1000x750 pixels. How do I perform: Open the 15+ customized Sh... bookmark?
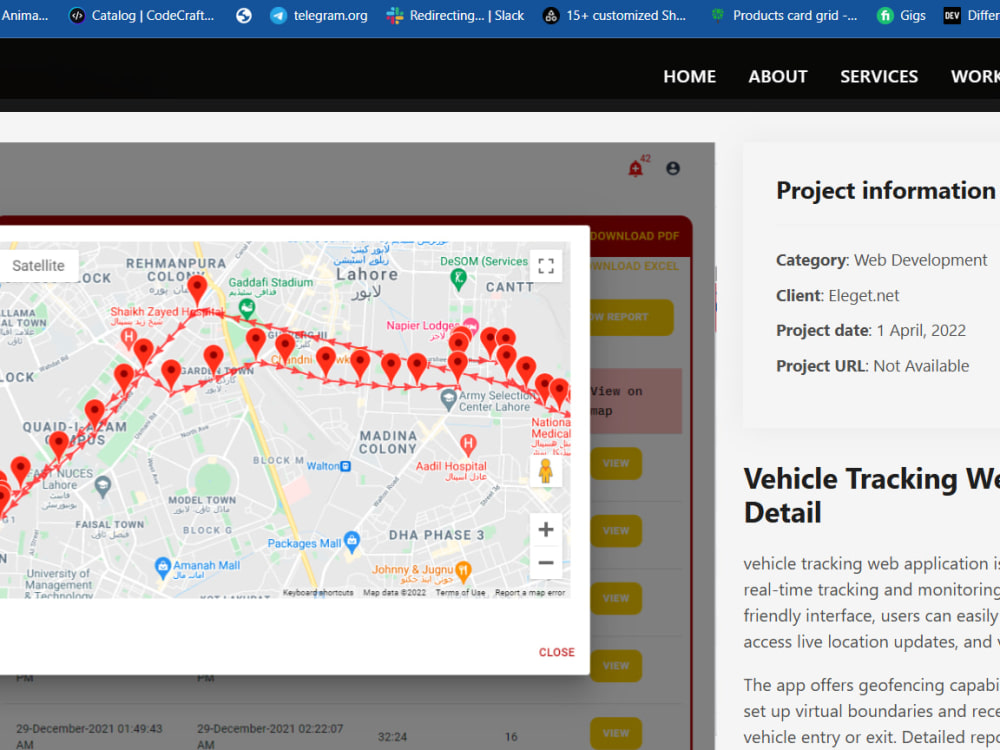tap(614, 15)
